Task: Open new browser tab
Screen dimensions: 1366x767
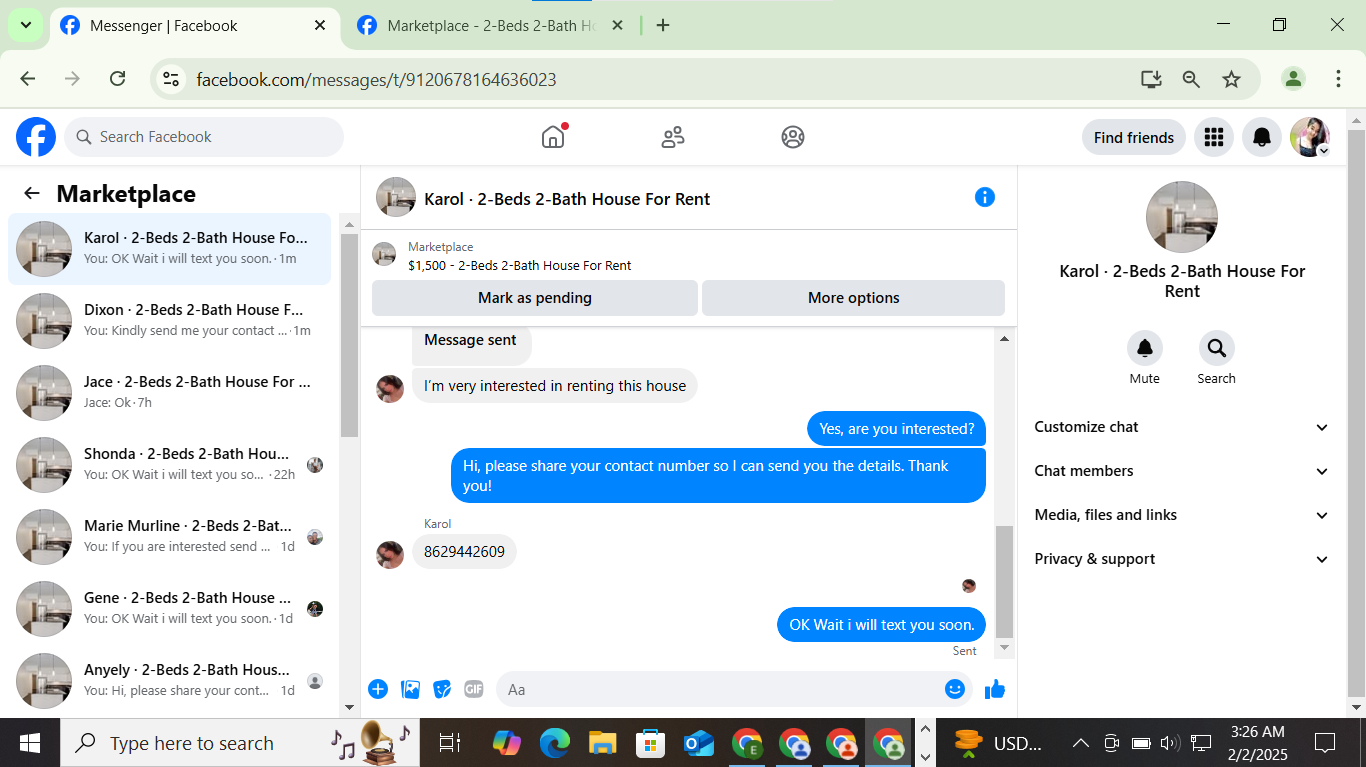Action: (663, 26)
